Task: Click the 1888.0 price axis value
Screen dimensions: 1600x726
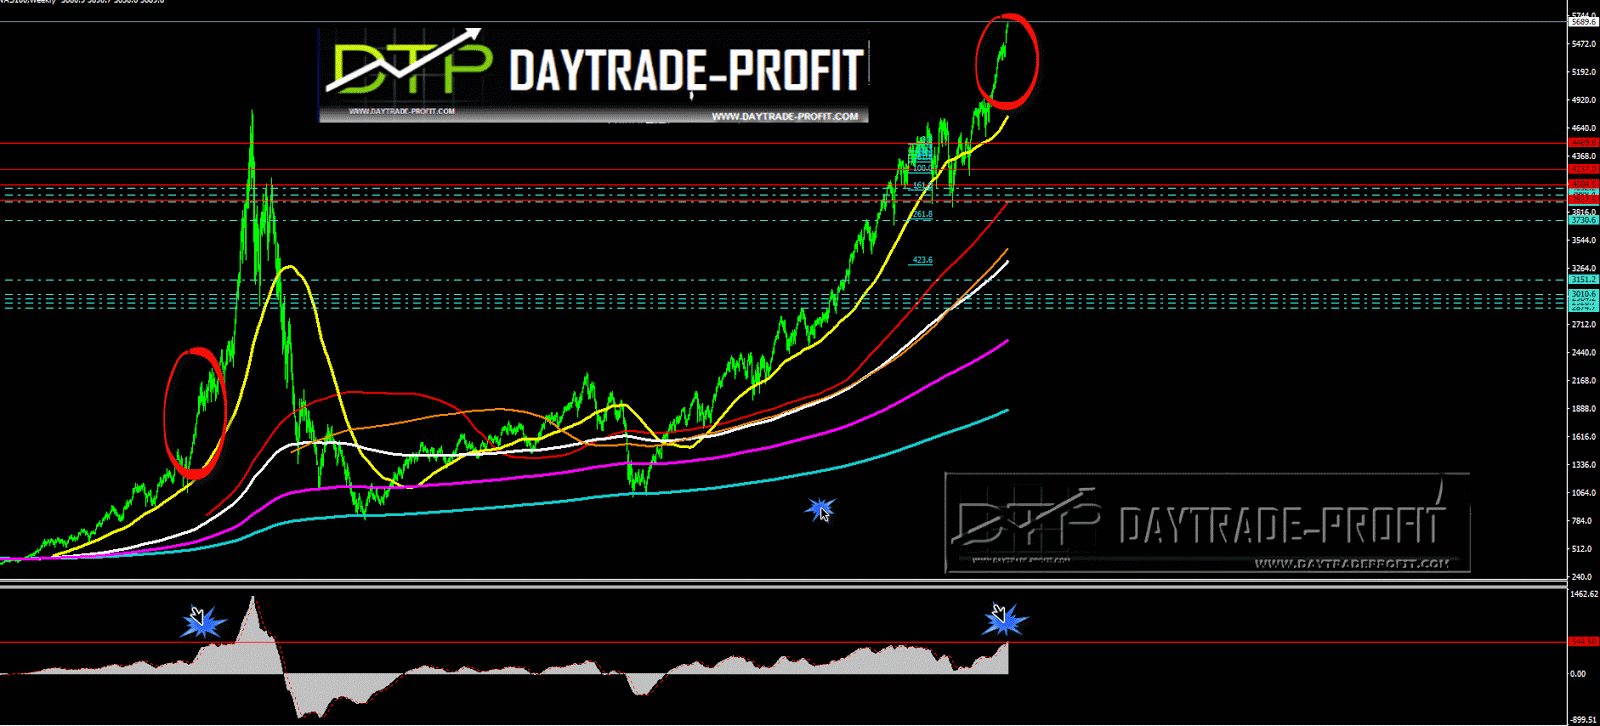Action: click(1583, 408)
